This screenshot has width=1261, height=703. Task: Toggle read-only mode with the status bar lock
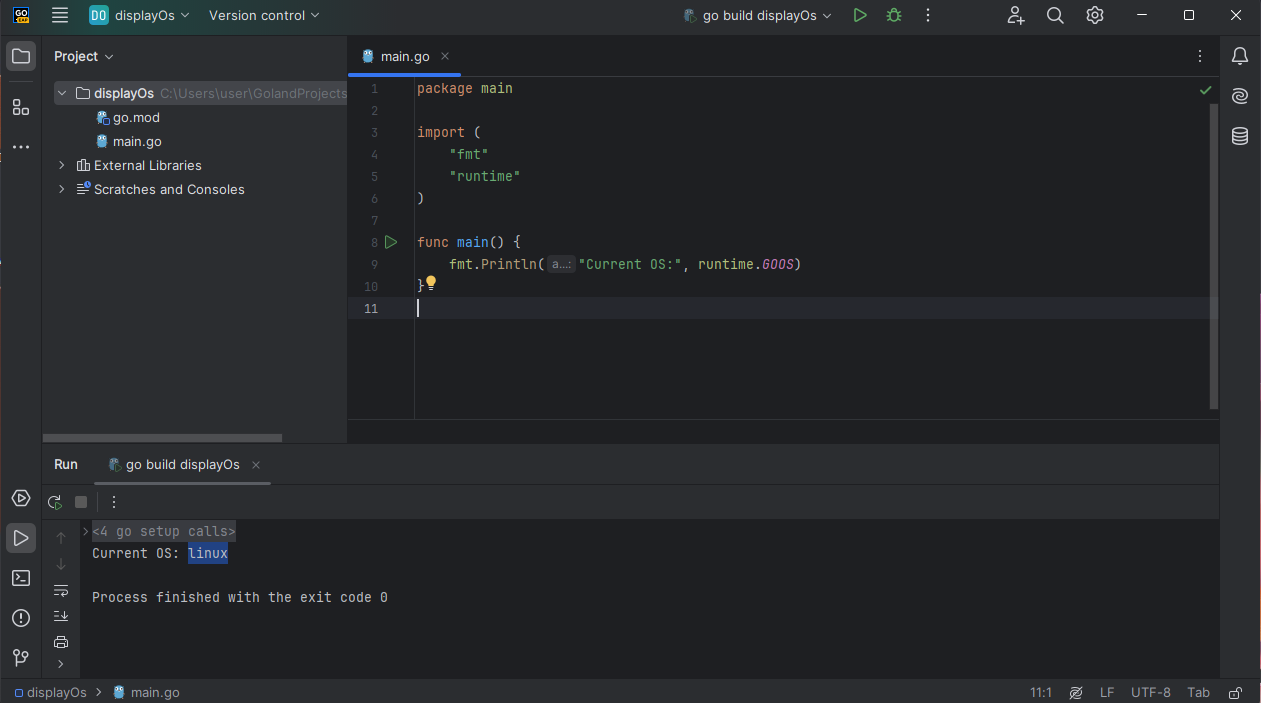(x=1232, y=692)
